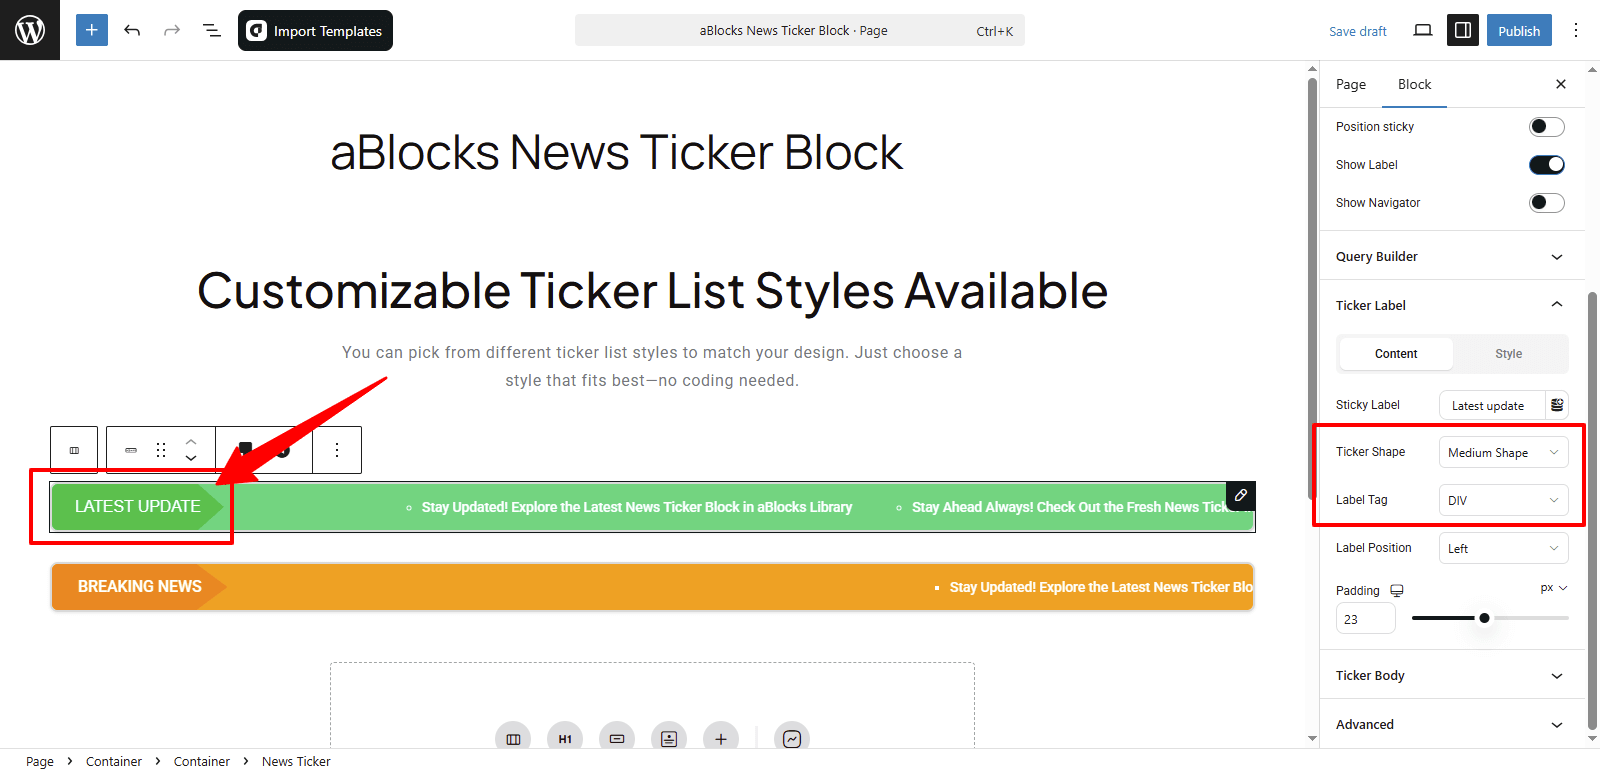
Task: Redo the last undone change
Action: click(172, 30)
